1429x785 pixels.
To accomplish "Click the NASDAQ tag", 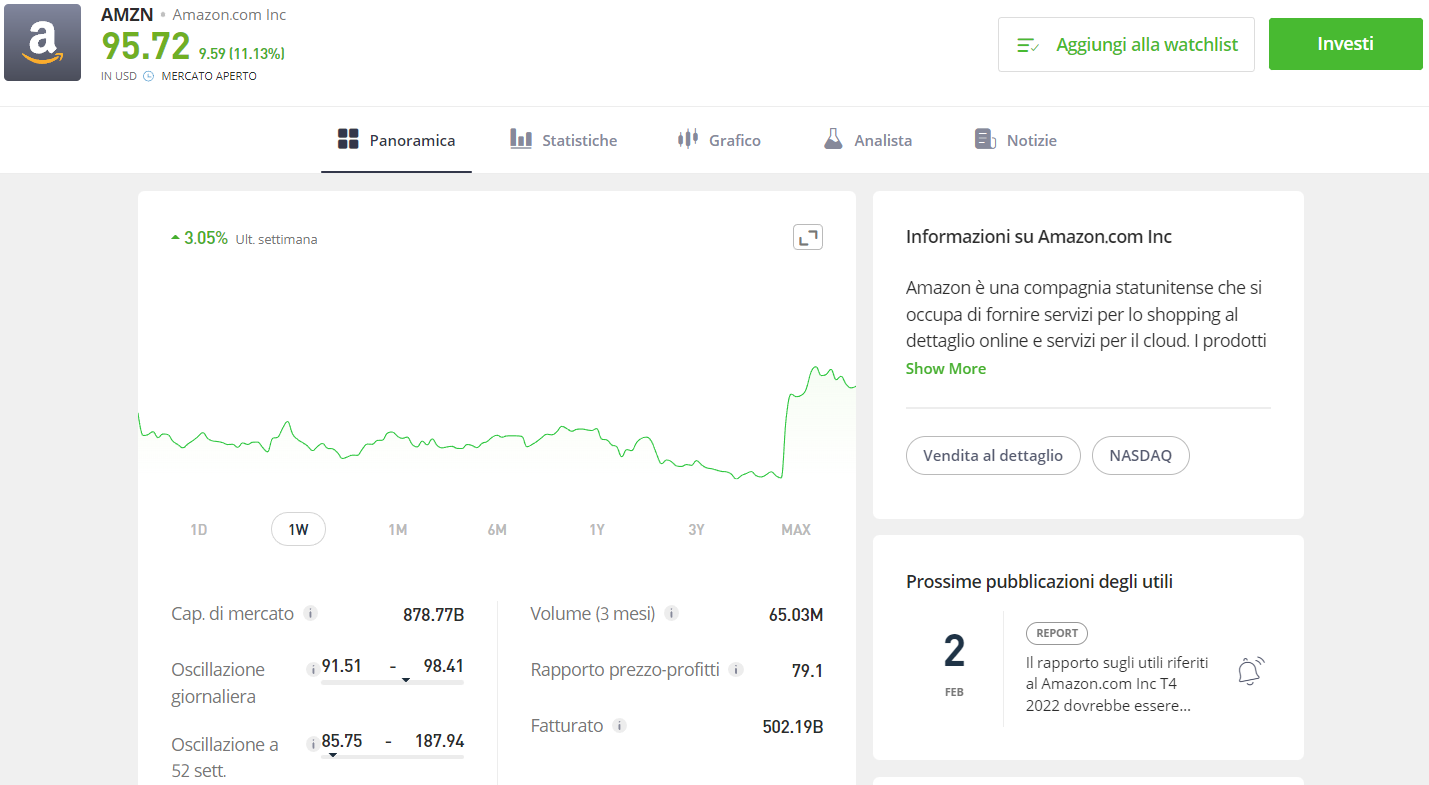I will (1141, 455).
